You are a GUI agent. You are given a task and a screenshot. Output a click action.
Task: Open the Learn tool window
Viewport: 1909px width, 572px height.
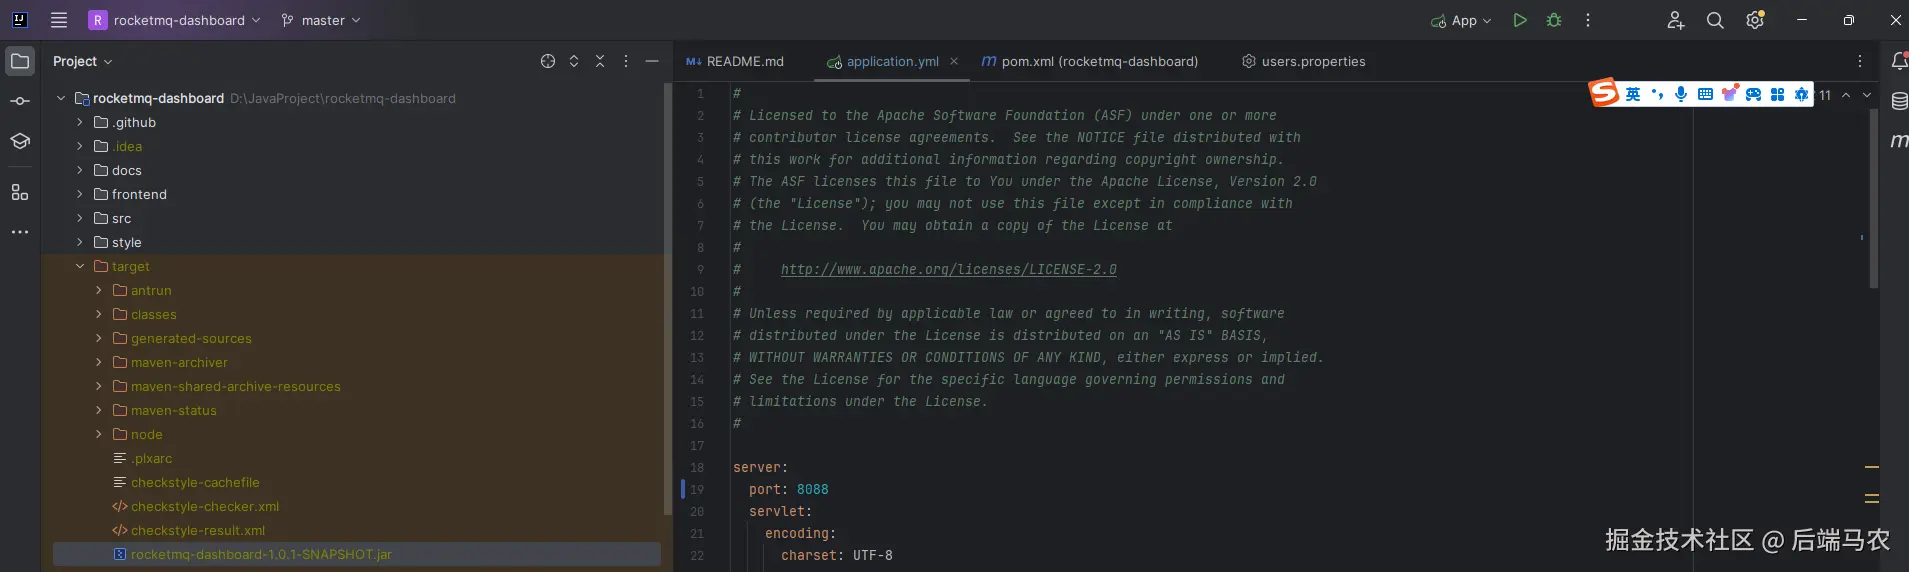20,141
